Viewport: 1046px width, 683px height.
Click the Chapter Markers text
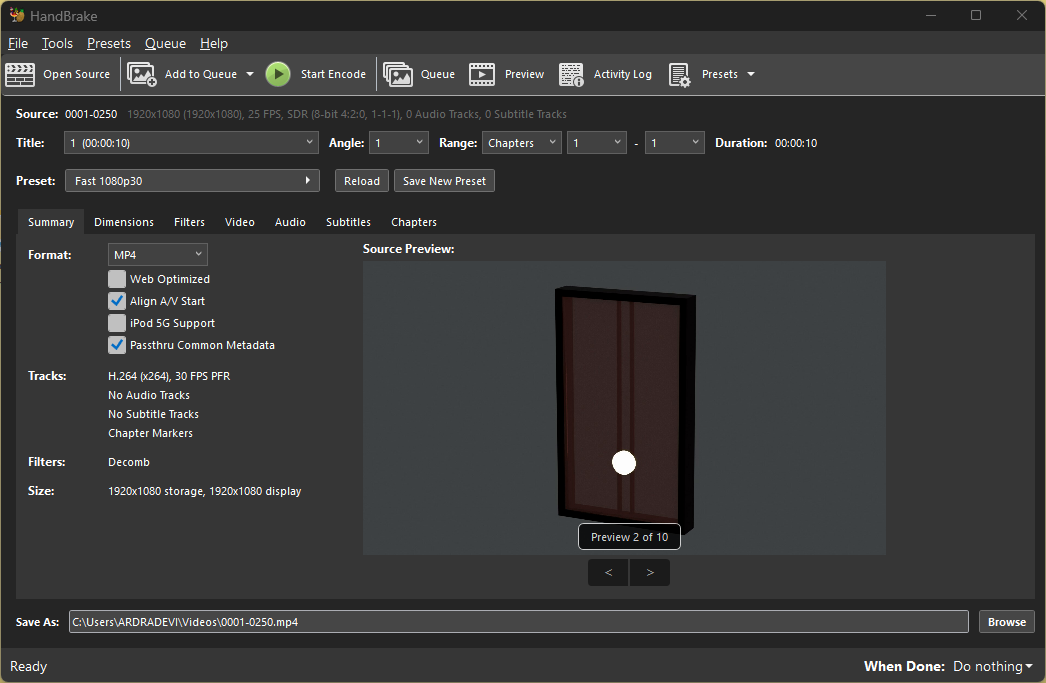pyautogui.click(x=150, y=433)
